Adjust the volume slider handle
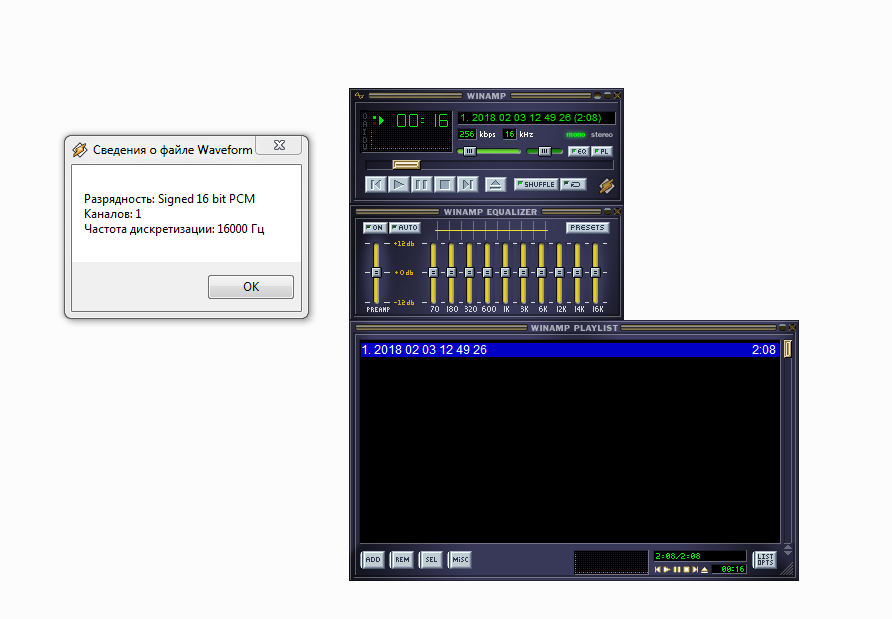892x619 pixels. [469, 151]
